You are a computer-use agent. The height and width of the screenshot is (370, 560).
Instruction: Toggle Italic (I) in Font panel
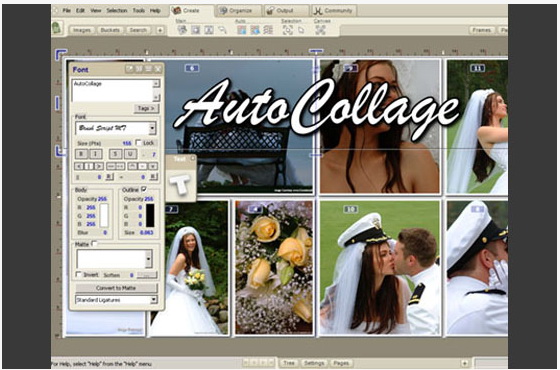point(95,154)
